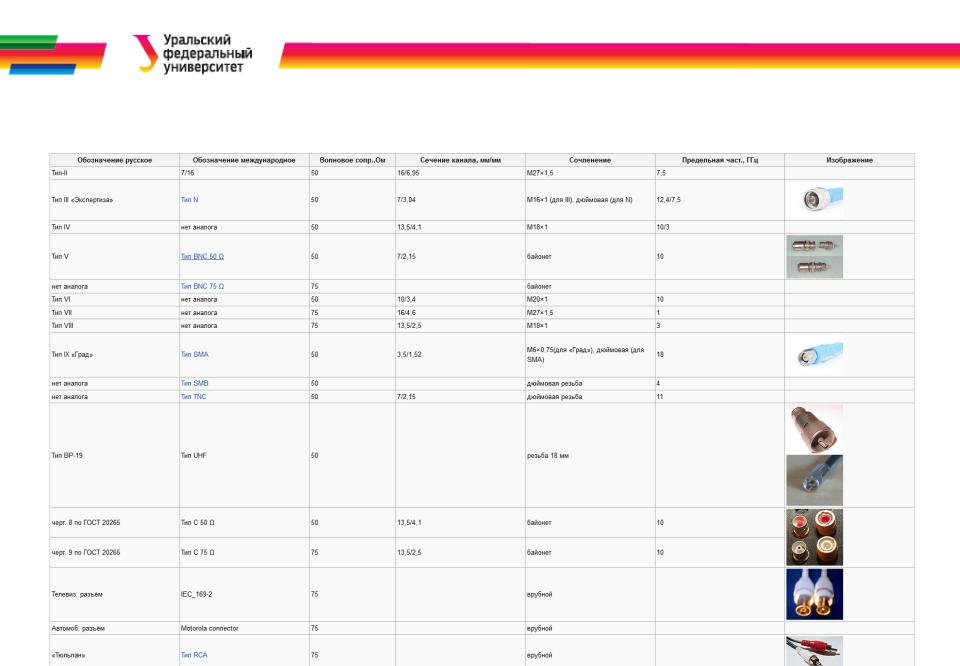Screen dimensions: 960x666
Task: View the type C connectors photo
Action: click(815, 537)
